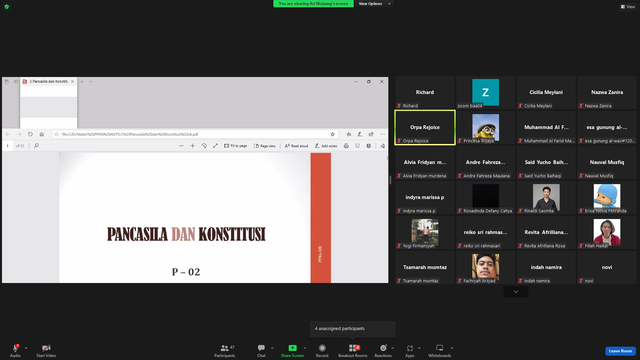Screen dimensions: 640x360
Task: Click the 4 unassigned participants tooltip
Action: (353, 329)
